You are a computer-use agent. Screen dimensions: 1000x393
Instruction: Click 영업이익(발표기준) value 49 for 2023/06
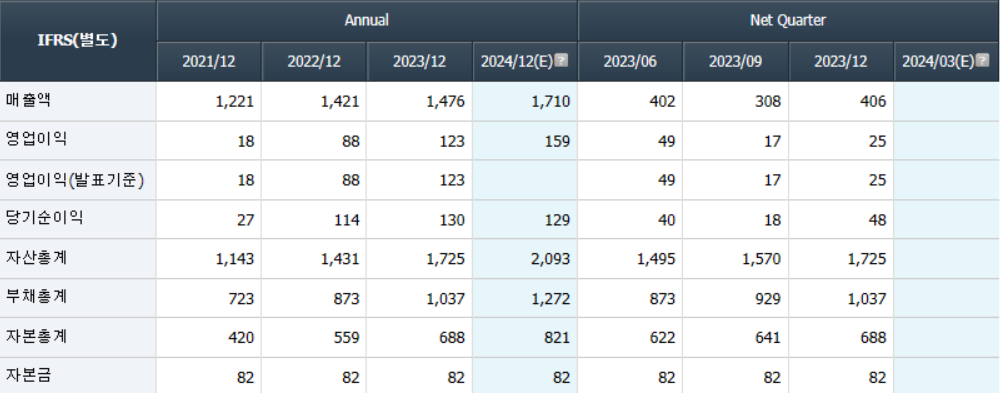667,181
